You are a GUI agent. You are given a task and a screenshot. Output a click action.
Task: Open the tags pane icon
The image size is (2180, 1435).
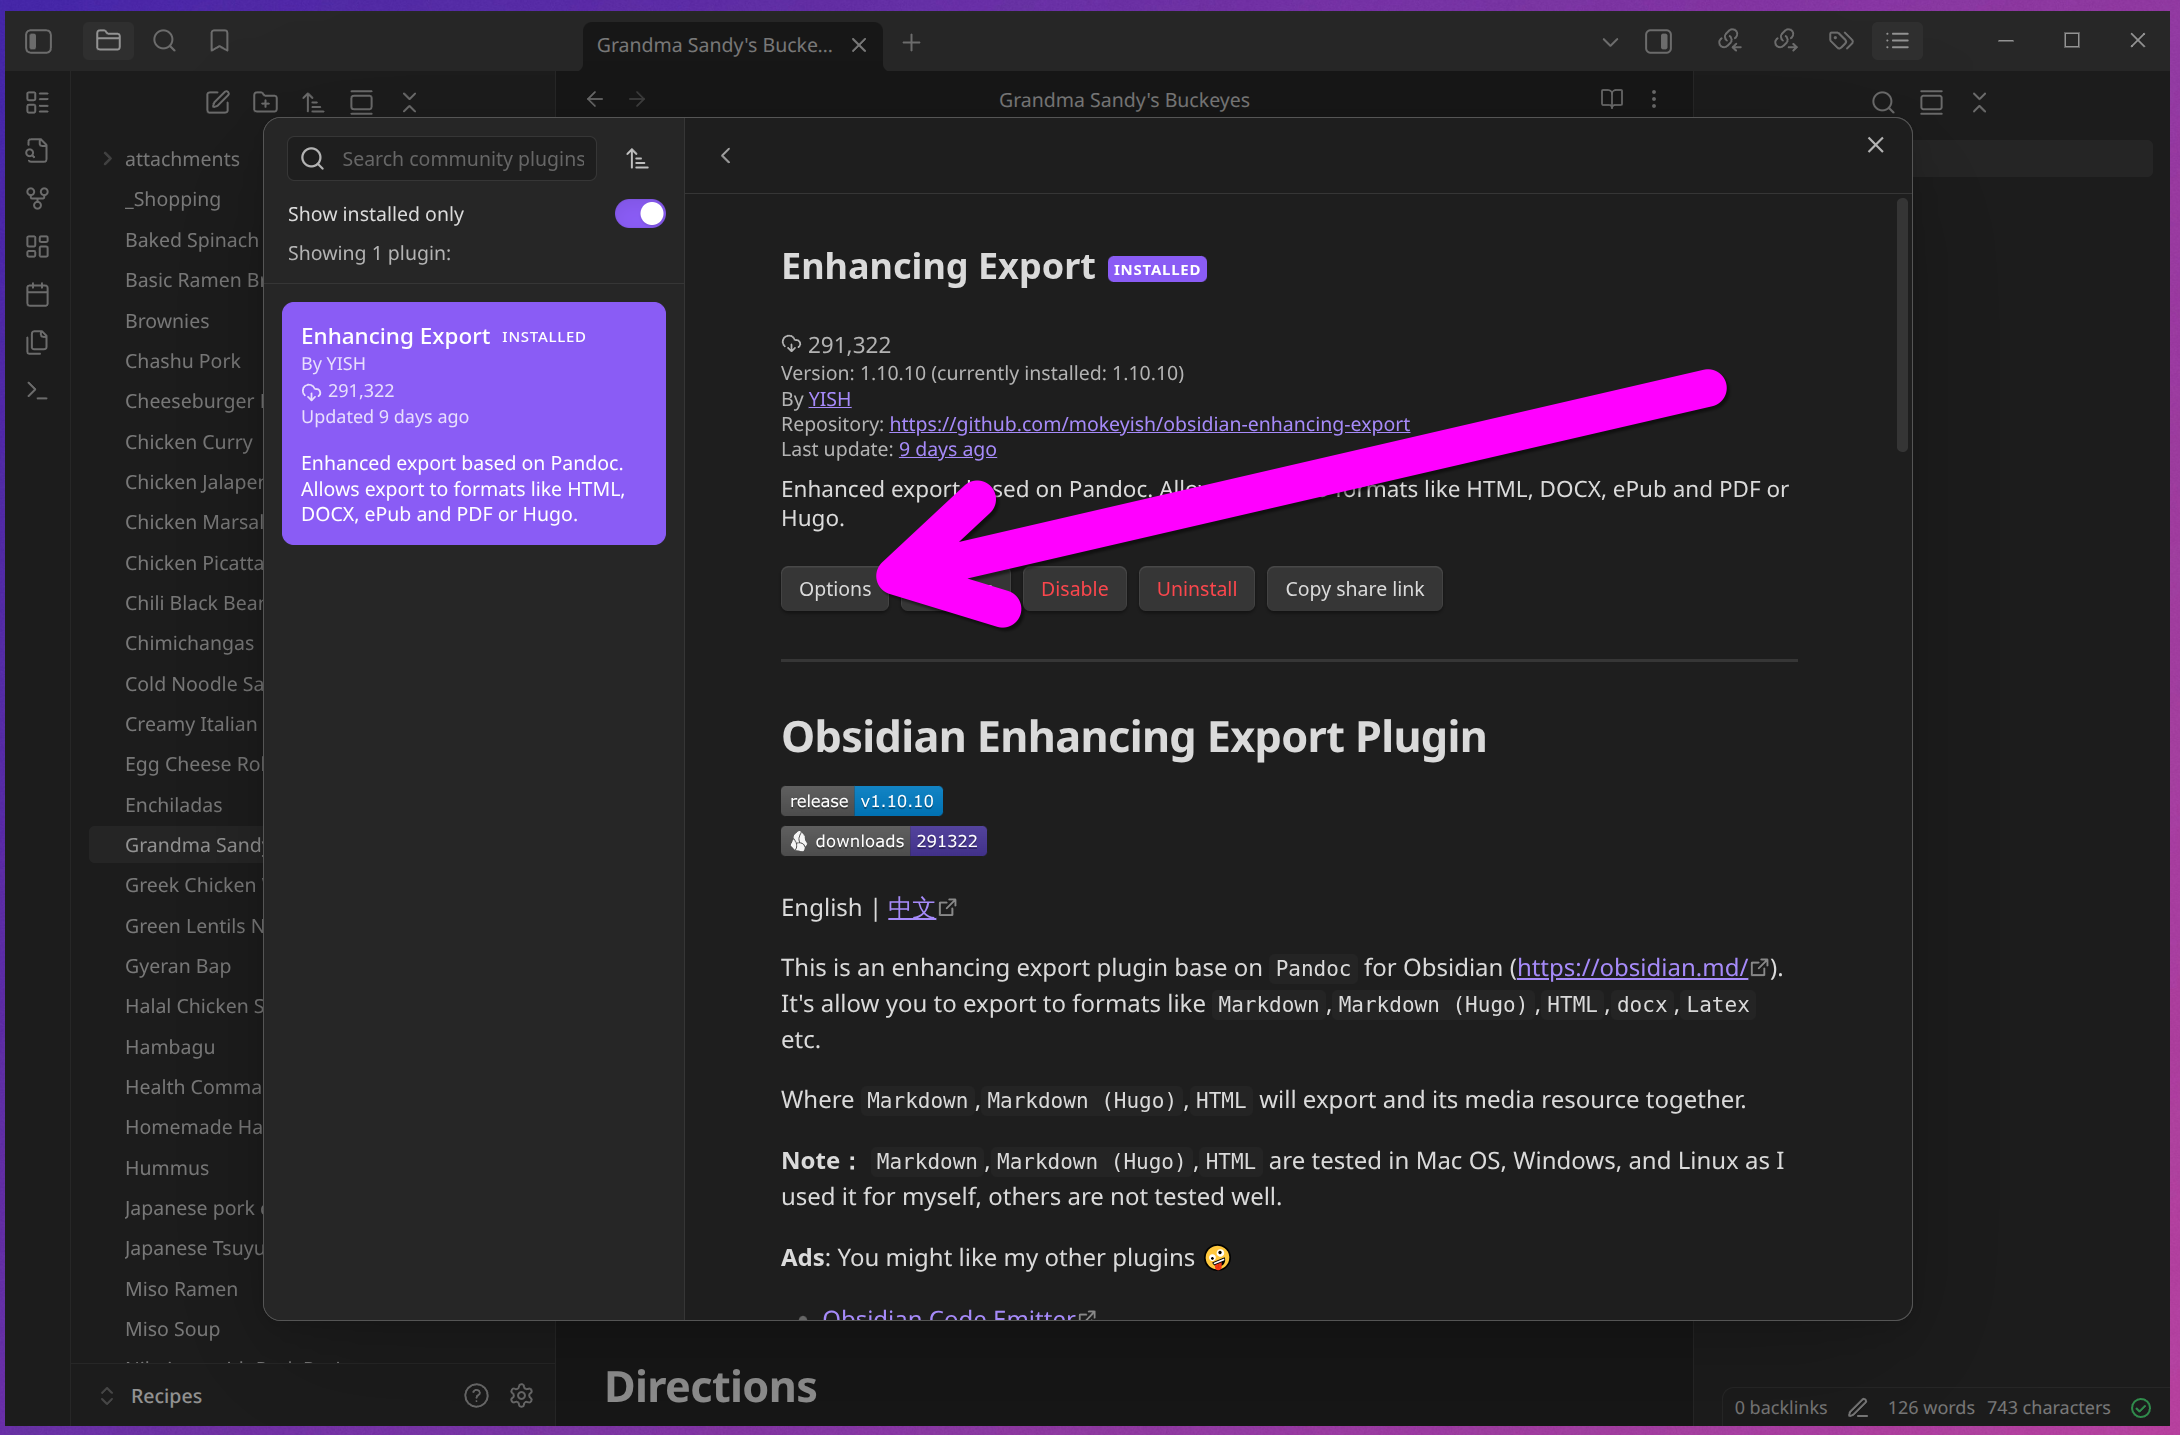point(1841,41)
